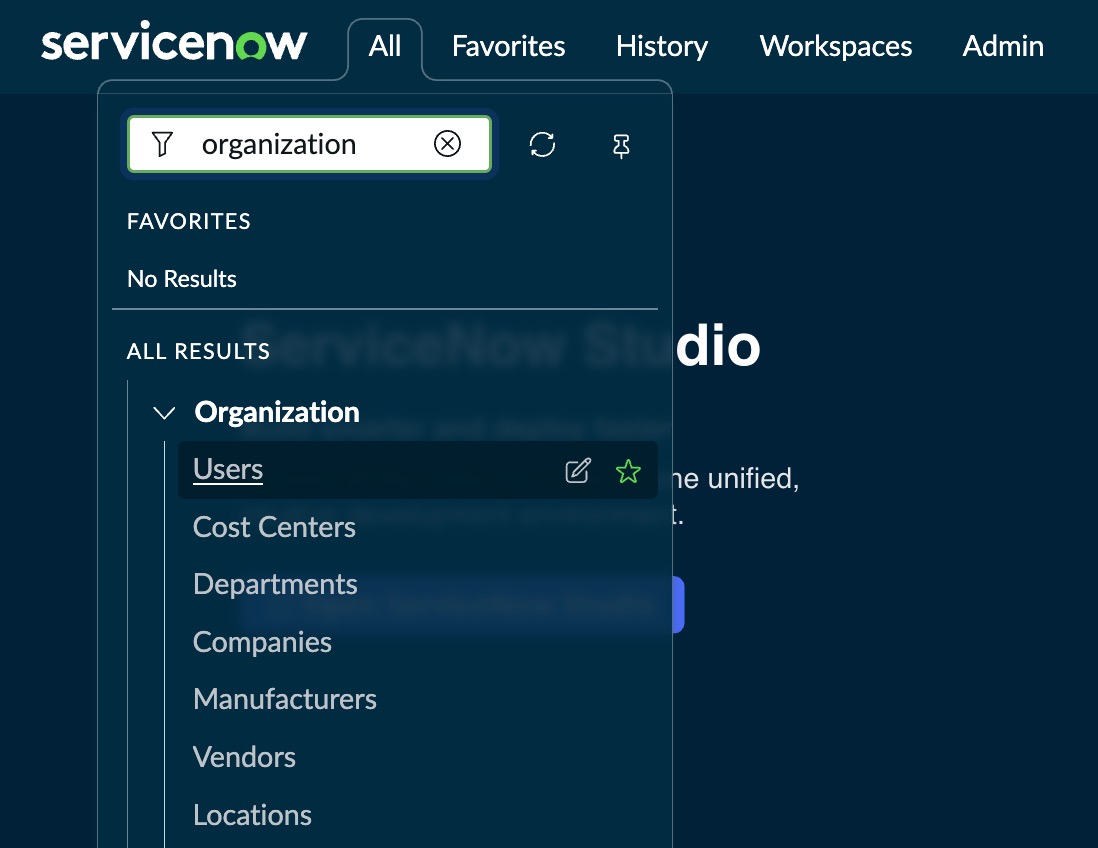Open the Admin menu
The width and height of the screenshot is (1098, 848).
click(1003, 46)
